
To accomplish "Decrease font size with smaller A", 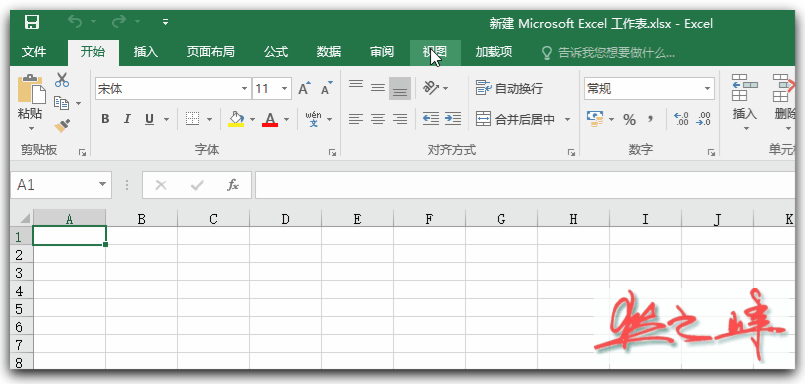I will [x=327, y=88].
